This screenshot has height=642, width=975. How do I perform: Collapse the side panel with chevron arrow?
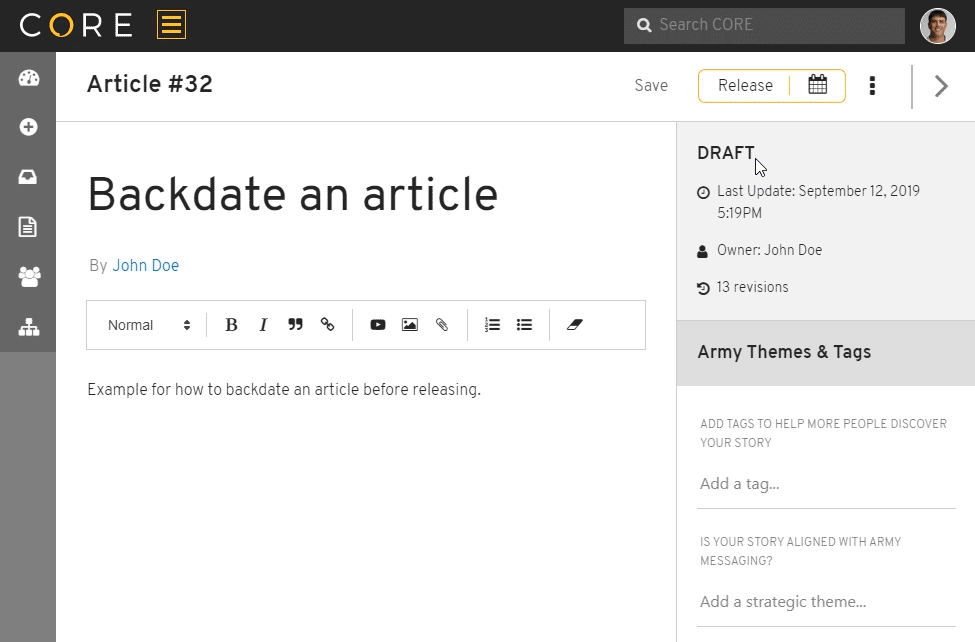pyautogui.click(x=941, y=86)
